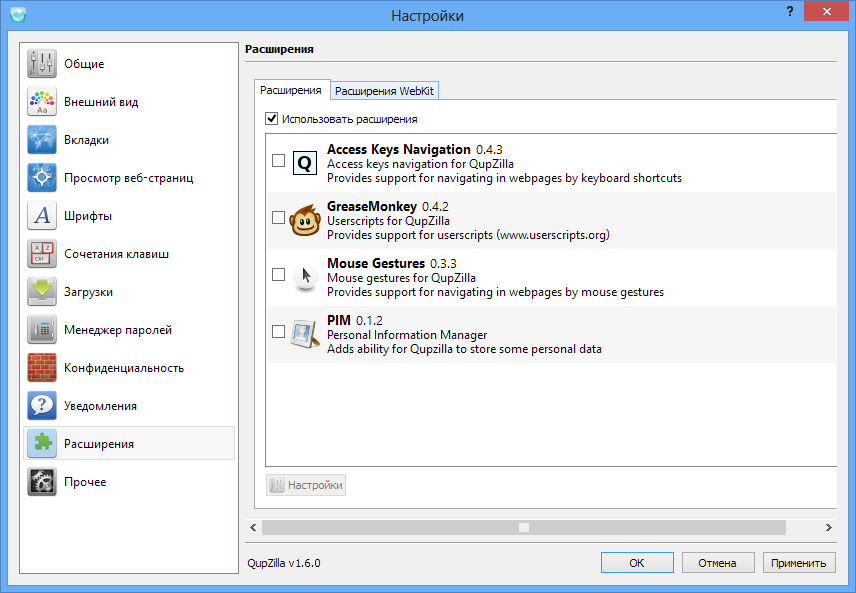This screenshot has width=856, height=593.
Task: Click the Personal Information Manager description
Action: click(x=407, y=335)
